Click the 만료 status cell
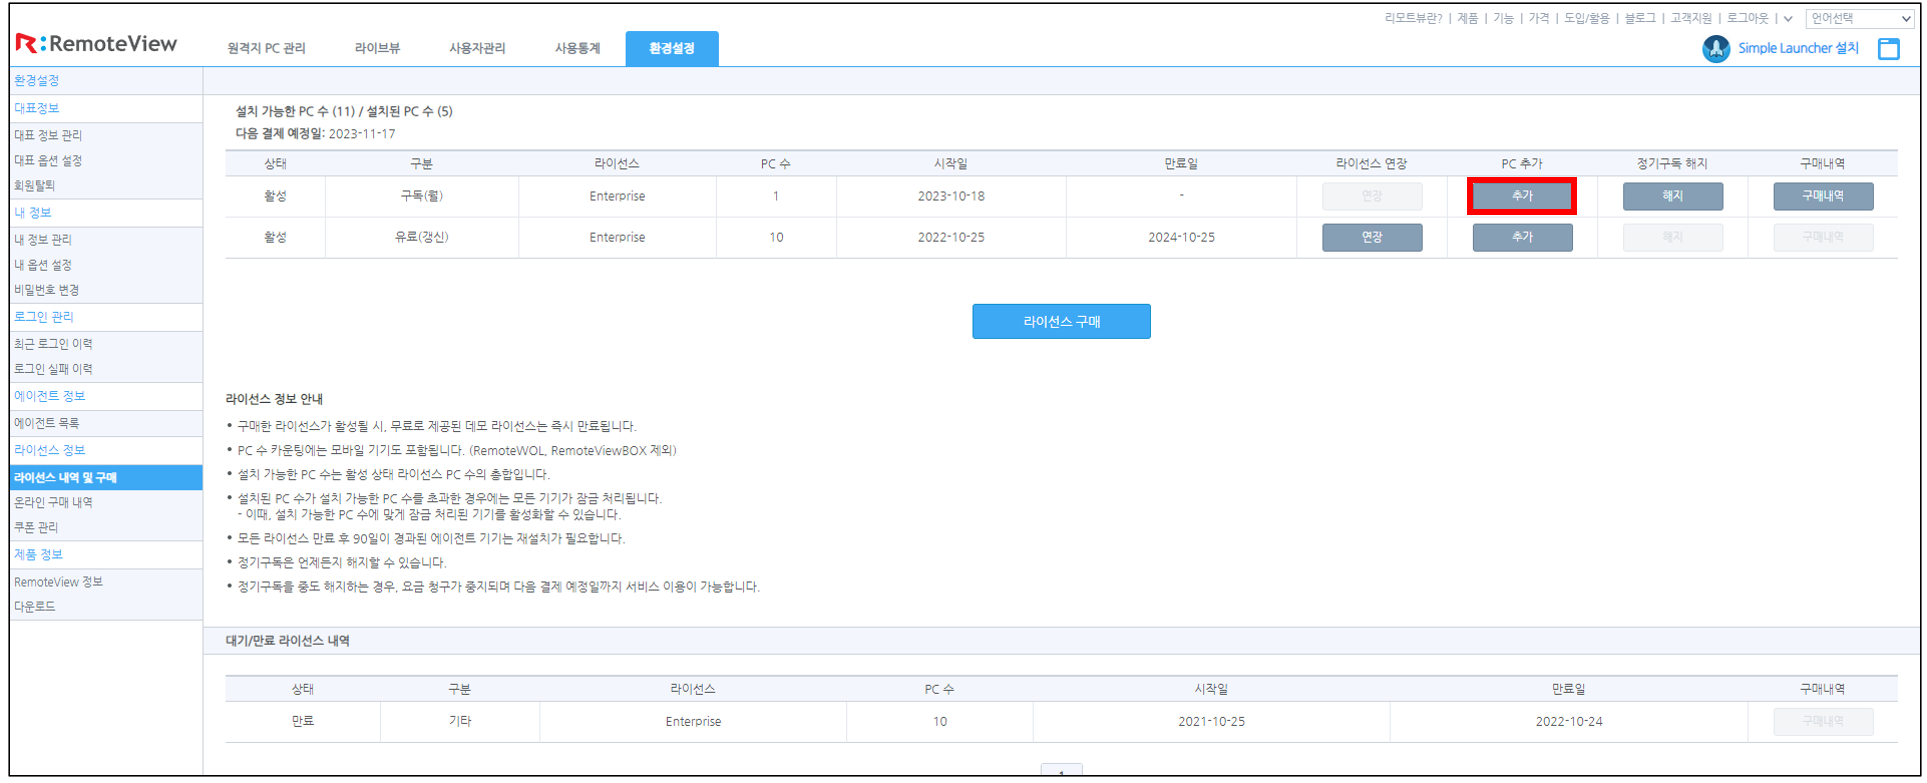 click(303, 721)
